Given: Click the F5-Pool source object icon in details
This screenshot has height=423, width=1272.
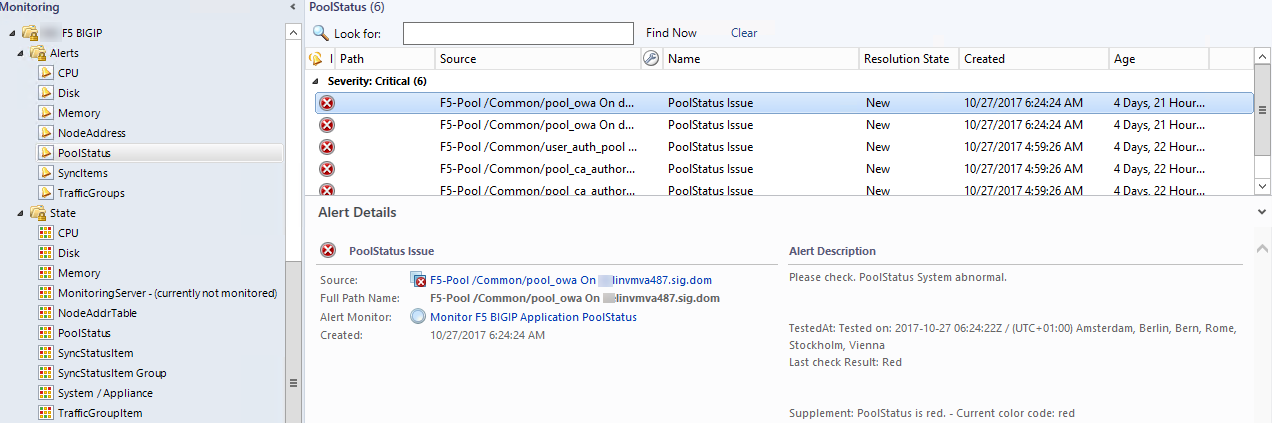Looking at the screenshot, I should pyautogui.click(x=418, y=280).
